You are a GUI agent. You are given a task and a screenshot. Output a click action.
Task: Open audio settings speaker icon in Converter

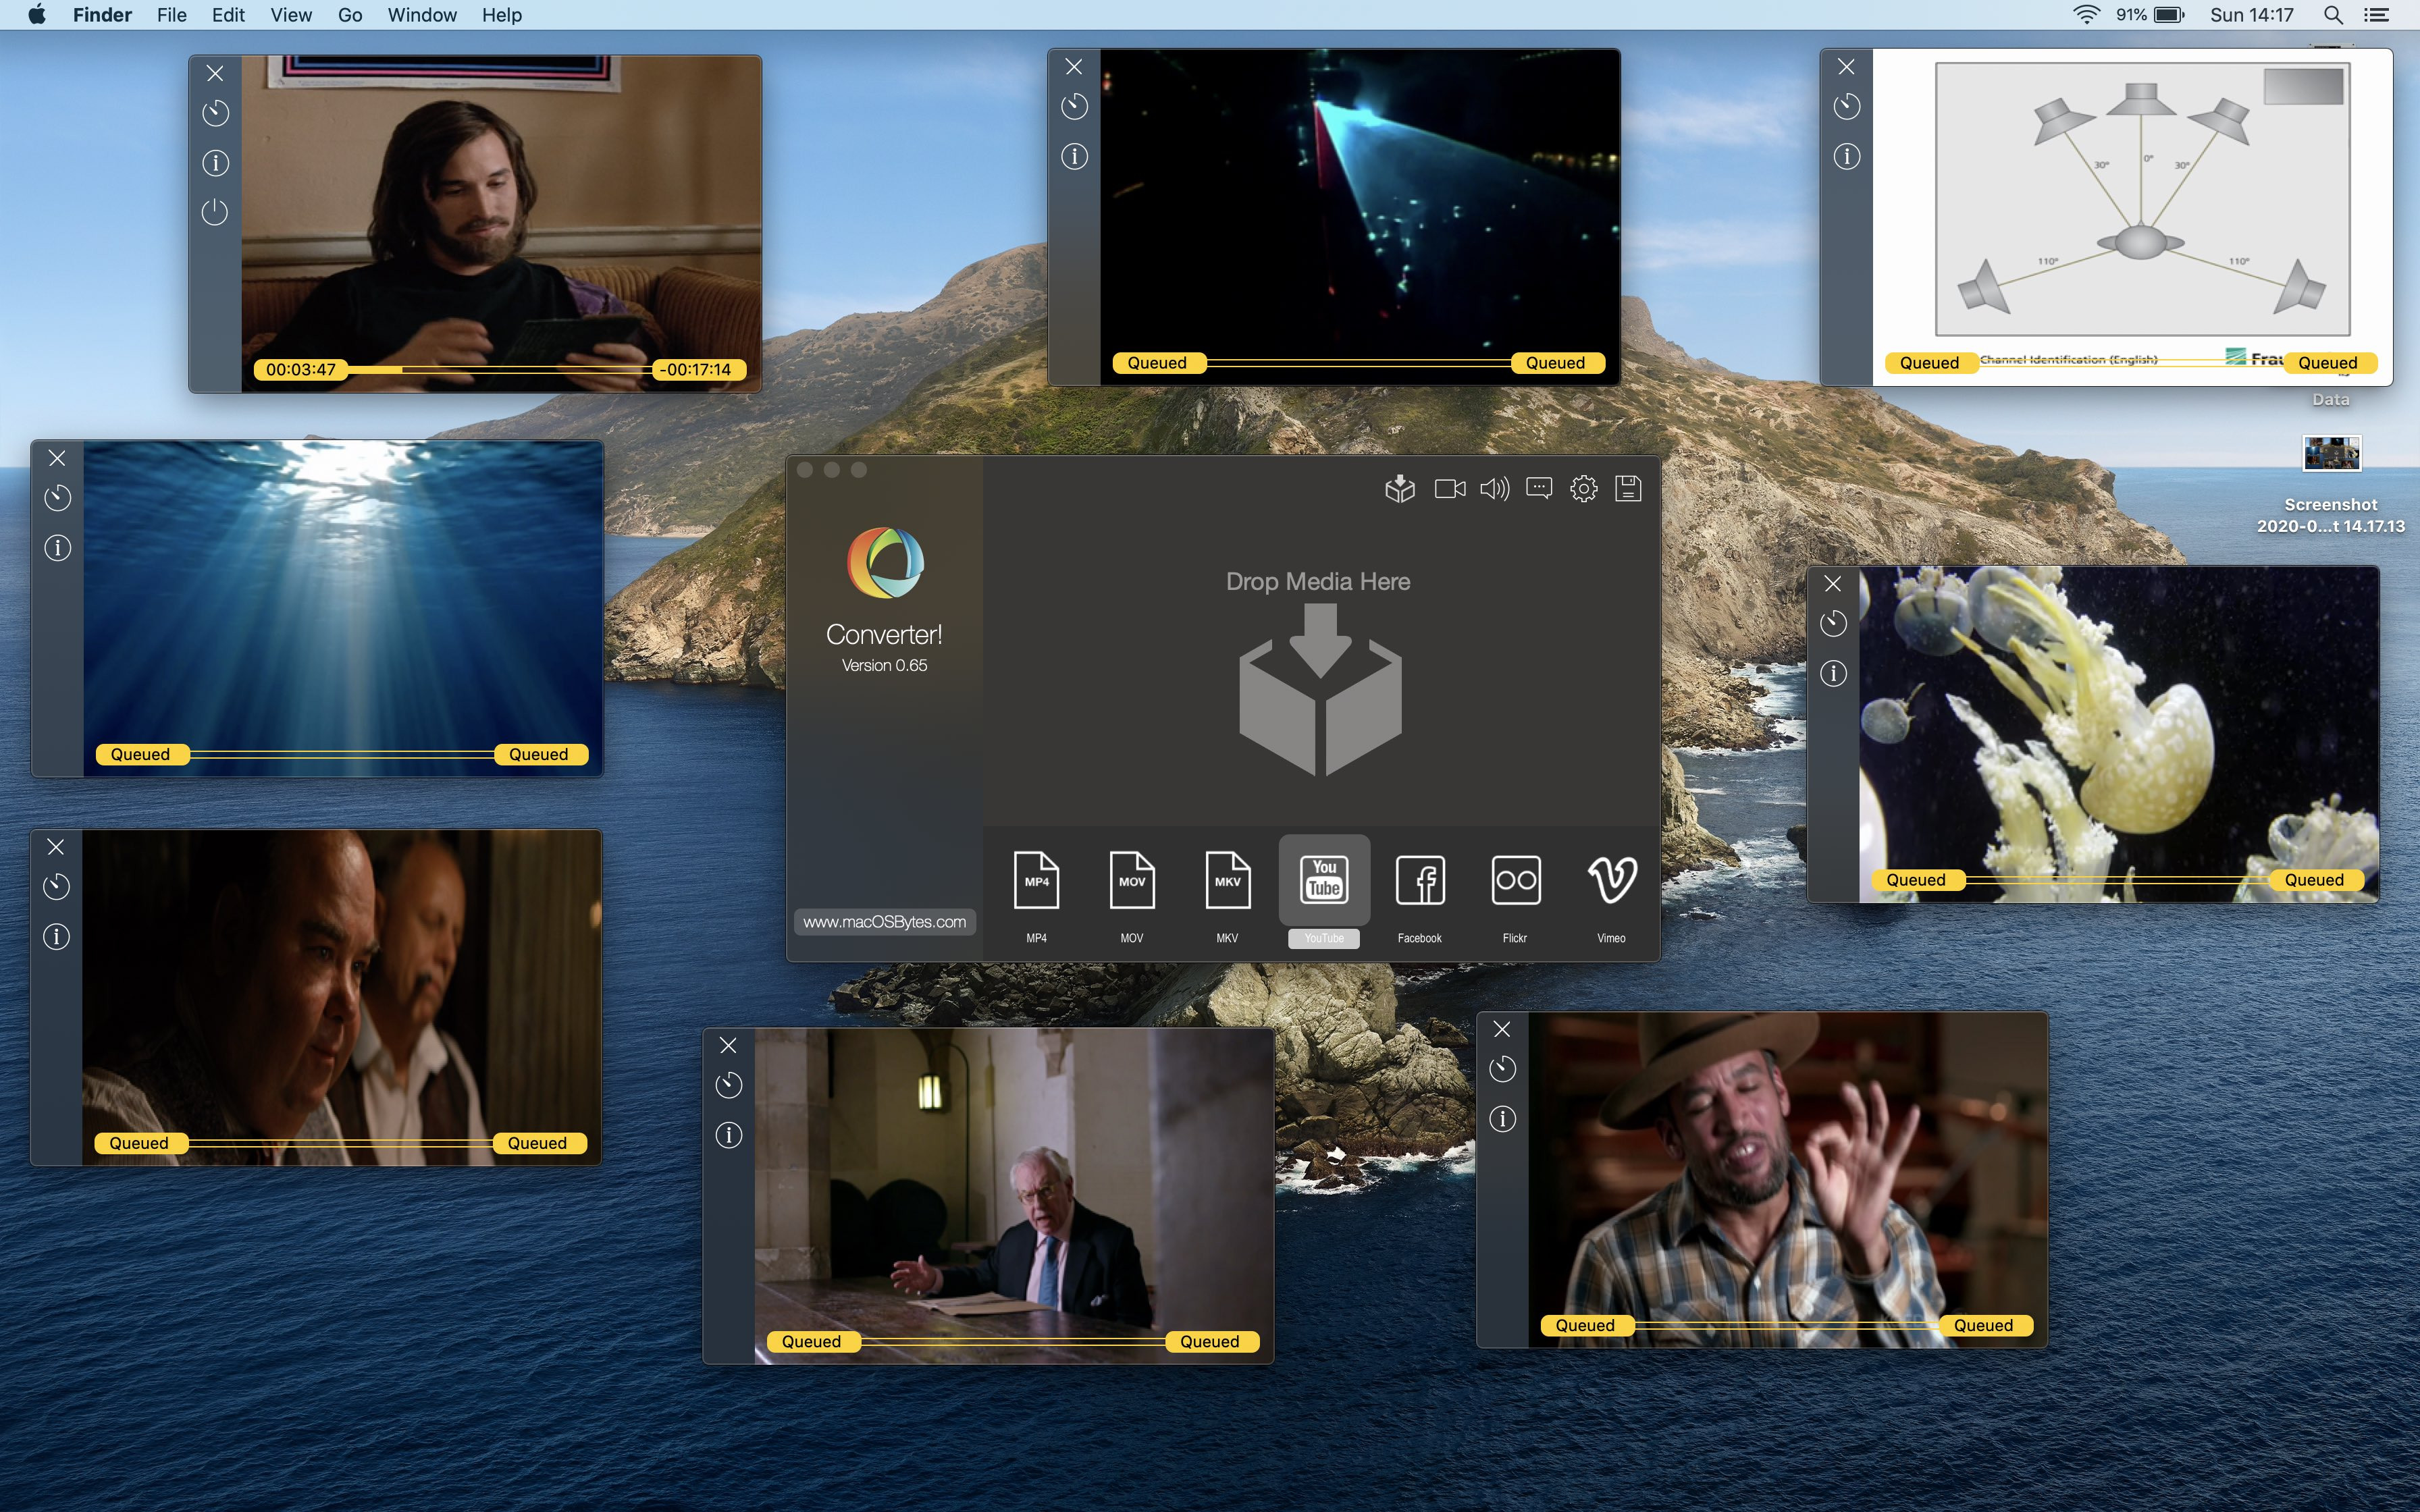(x=1494, y=488)
